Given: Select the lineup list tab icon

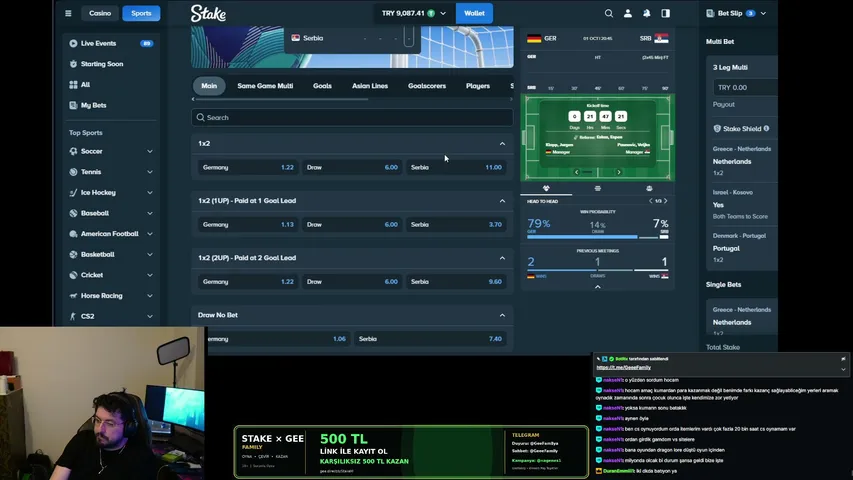Looking at the screenshot, I should click(597, 188).
